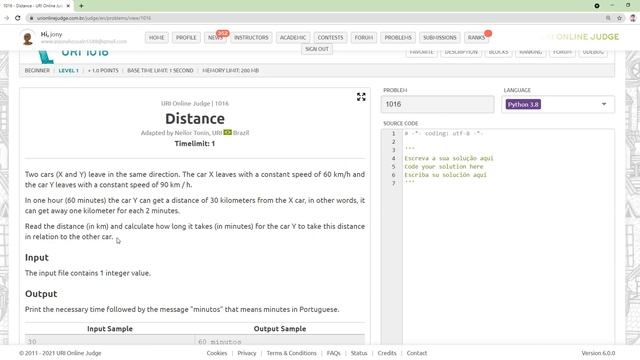Click line 5 'Code your solution here'

coord(444,167)
